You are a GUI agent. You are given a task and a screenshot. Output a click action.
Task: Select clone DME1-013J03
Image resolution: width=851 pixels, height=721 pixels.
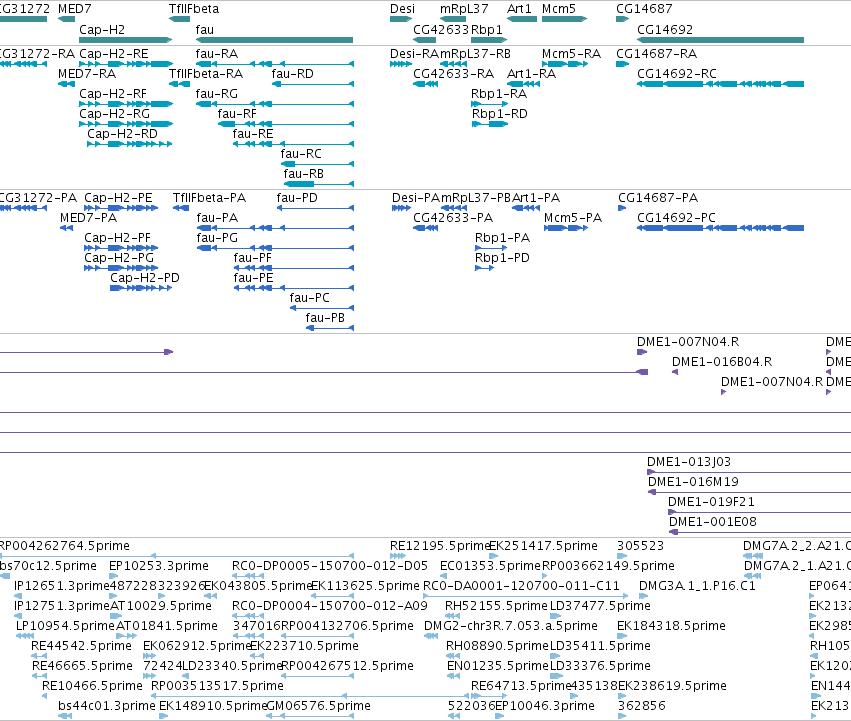click(749, 472)
